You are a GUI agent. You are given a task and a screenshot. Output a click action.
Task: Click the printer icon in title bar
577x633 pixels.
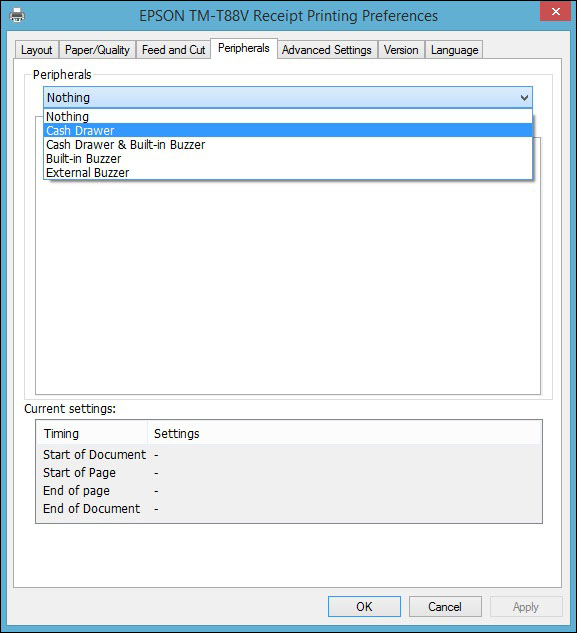17,15
